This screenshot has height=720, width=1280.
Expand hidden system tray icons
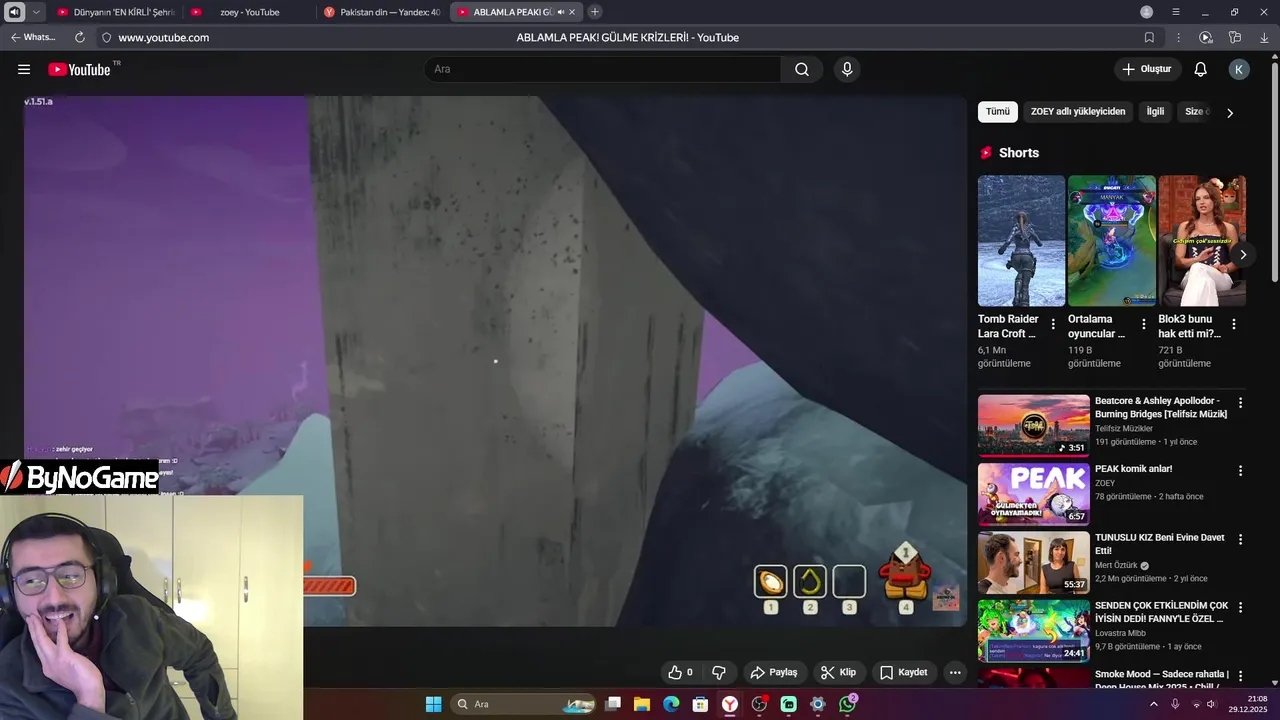pos(1153,704)
